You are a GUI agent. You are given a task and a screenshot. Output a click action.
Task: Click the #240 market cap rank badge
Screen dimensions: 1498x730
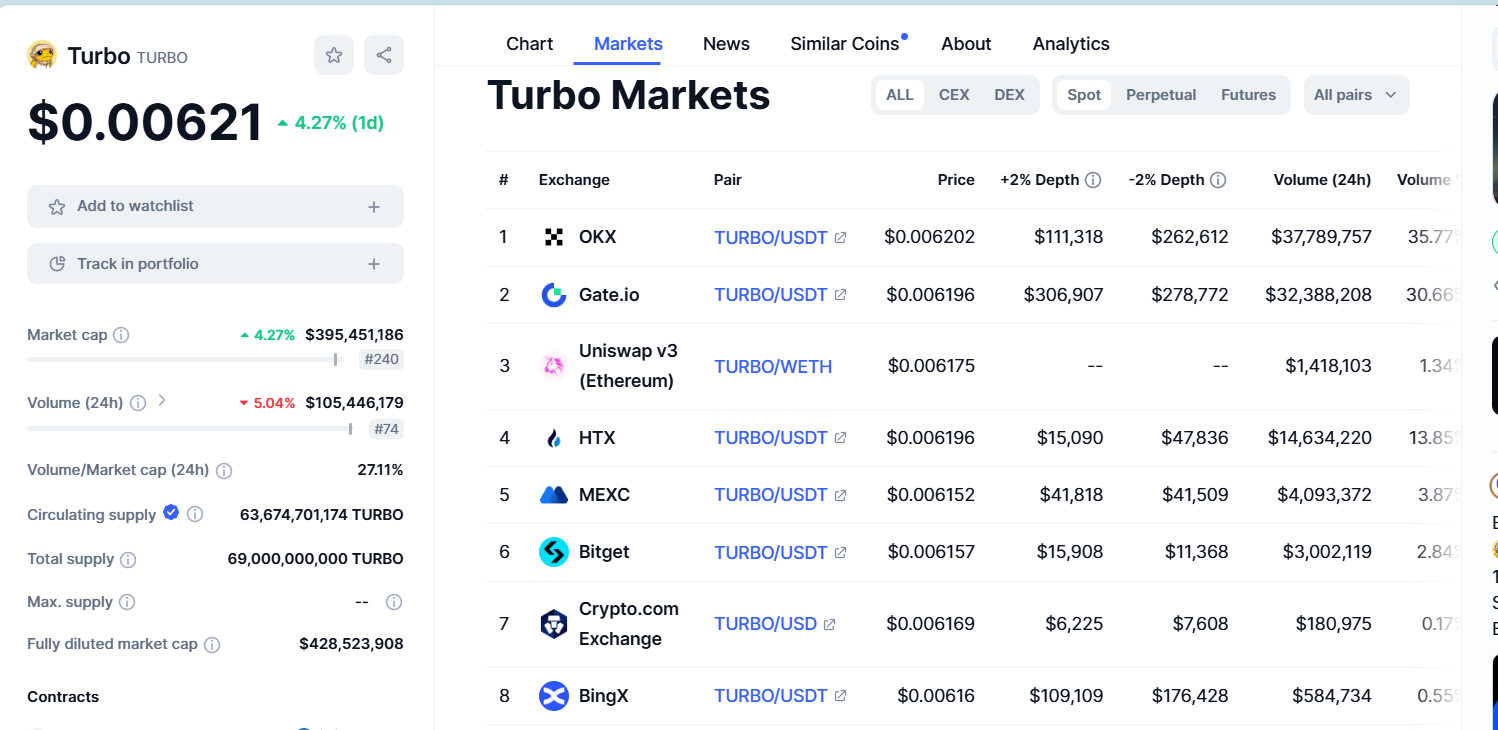pos(382,359)
